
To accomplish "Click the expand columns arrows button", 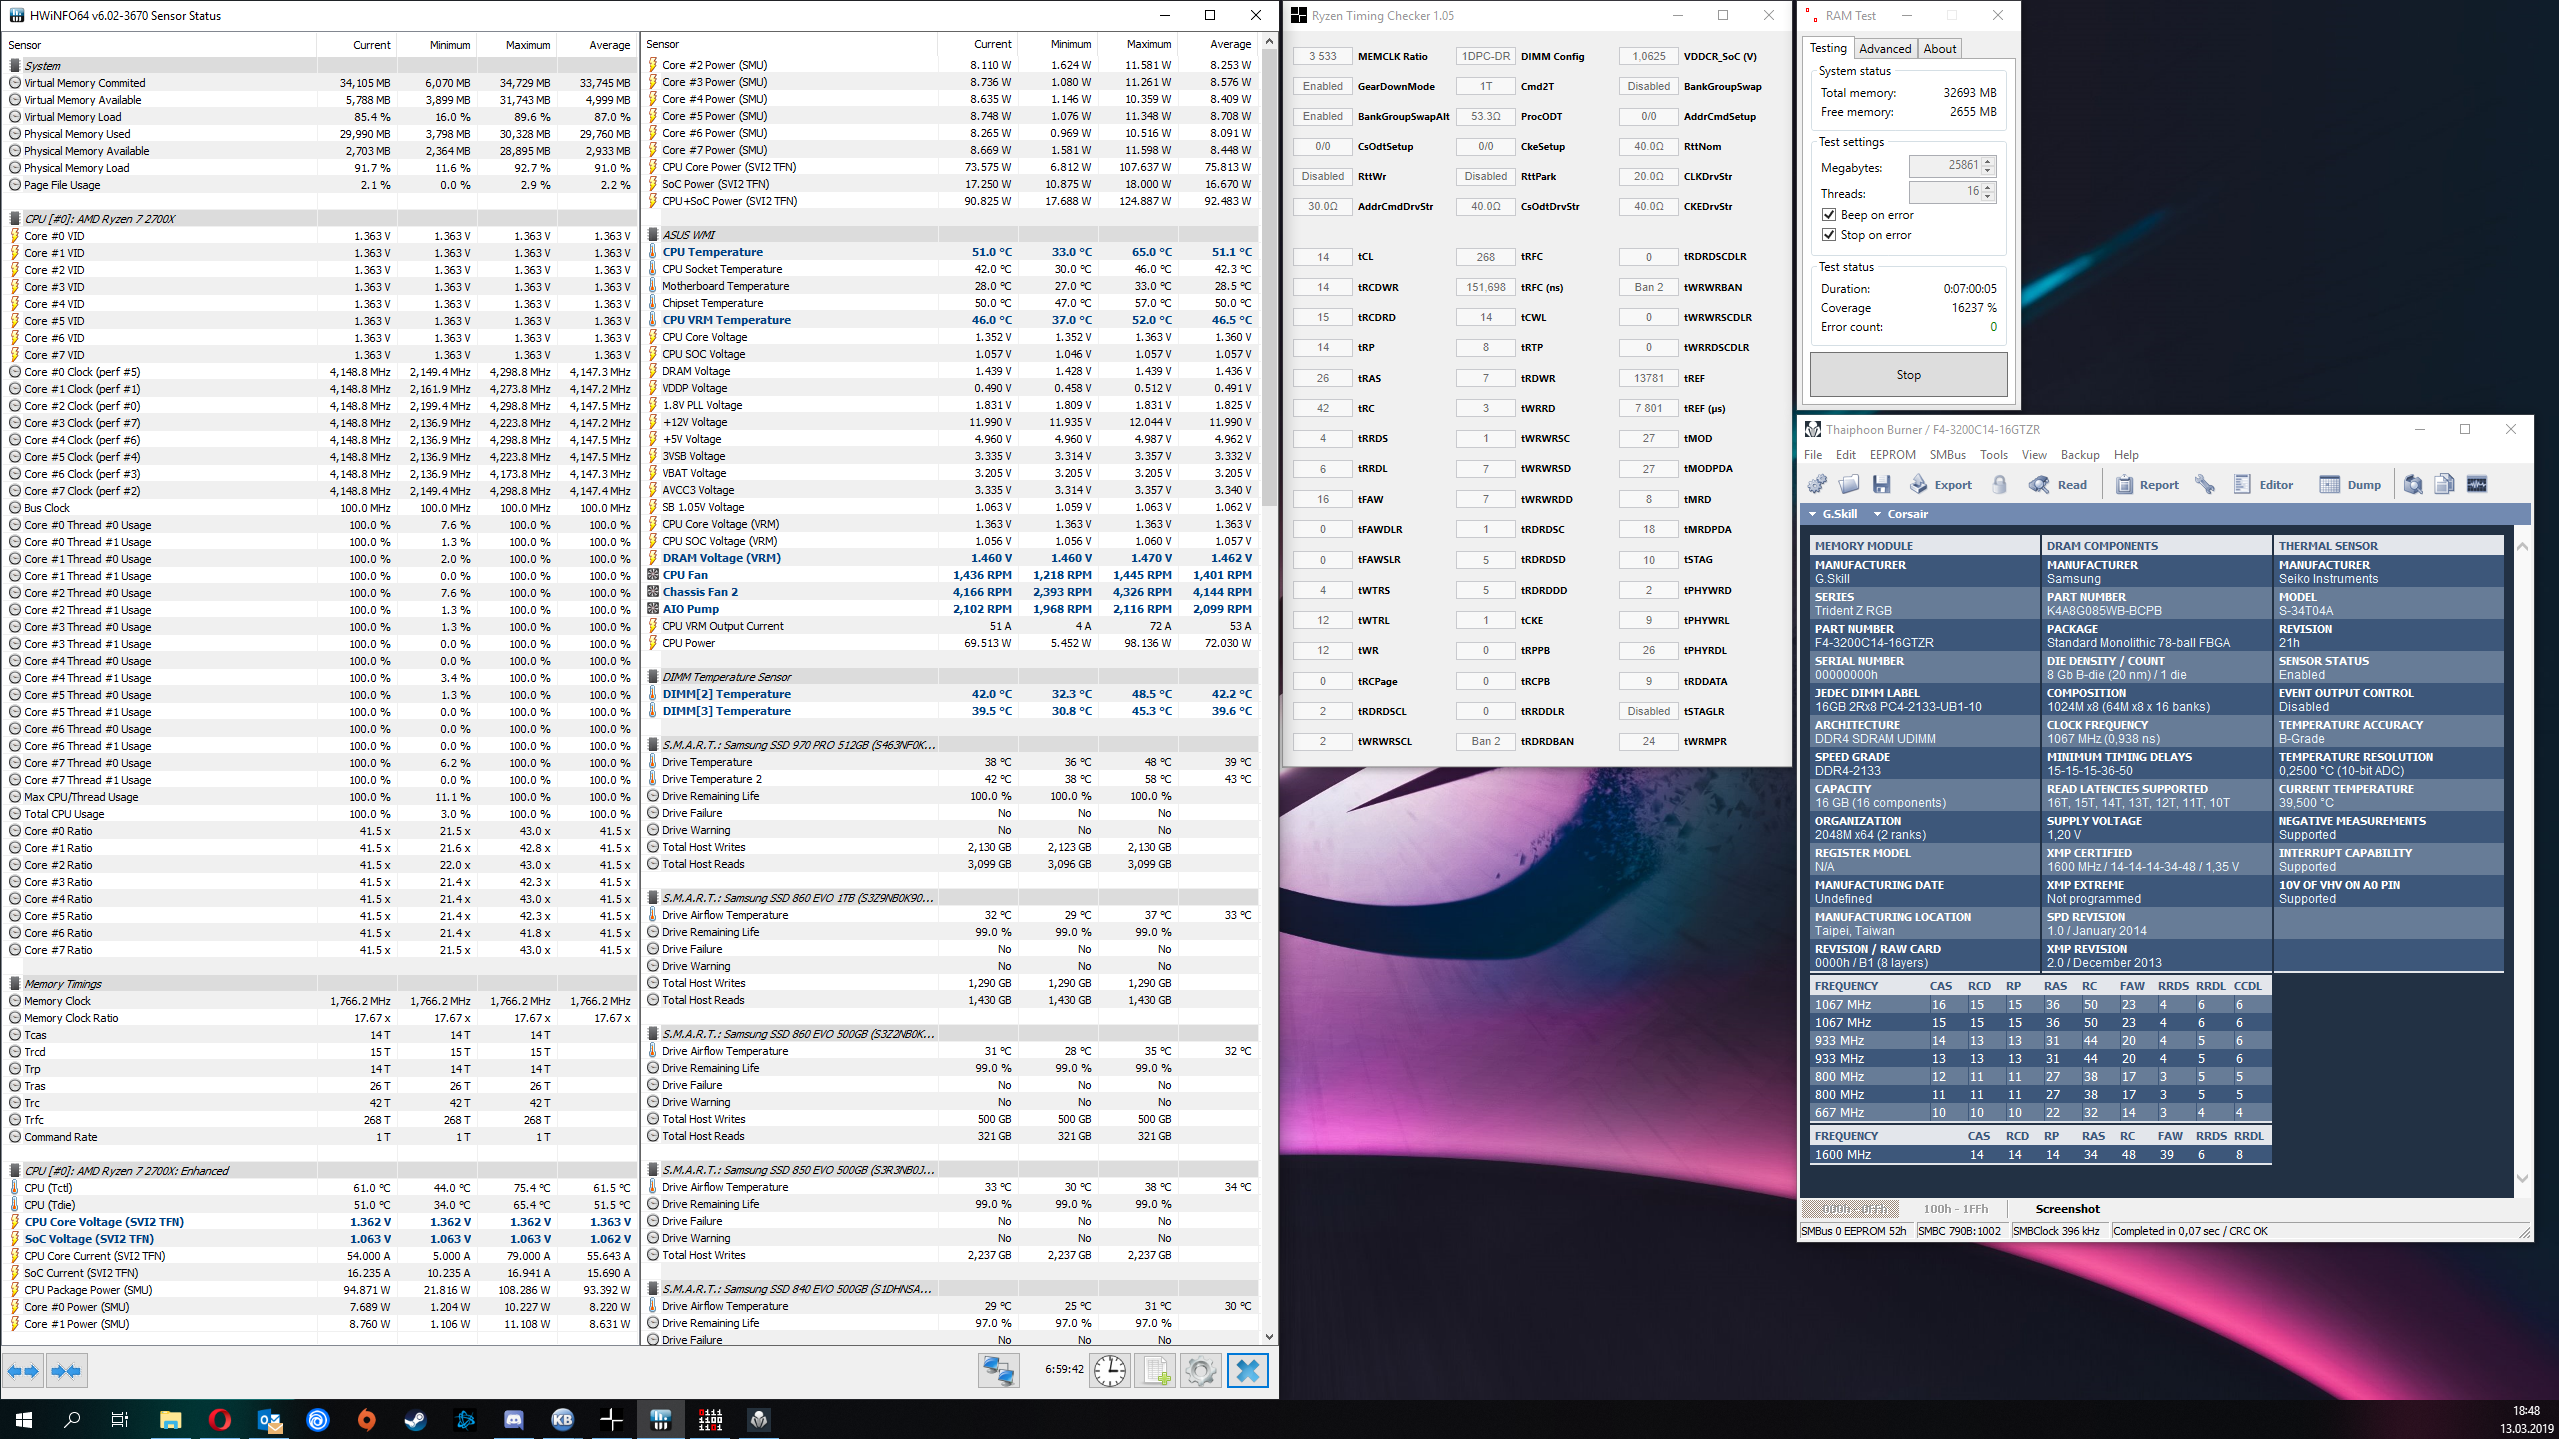I will 24,1371.
